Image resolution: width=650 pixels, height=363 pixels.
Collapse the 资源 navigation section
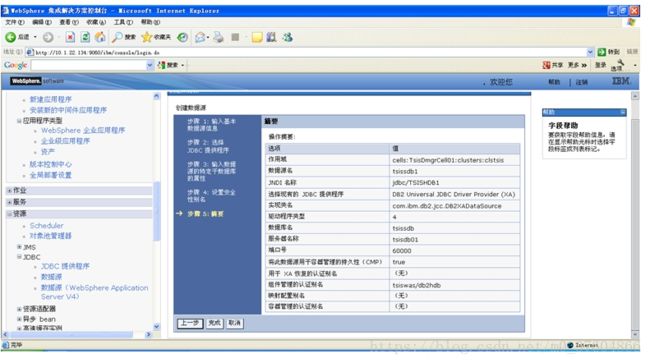(10, 213)
